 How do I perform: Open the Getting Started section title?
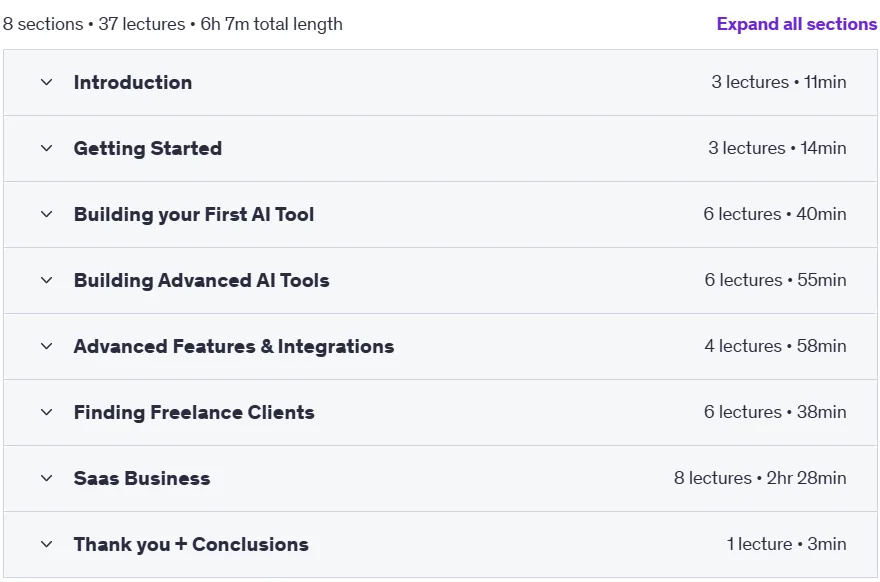point(148,148)
